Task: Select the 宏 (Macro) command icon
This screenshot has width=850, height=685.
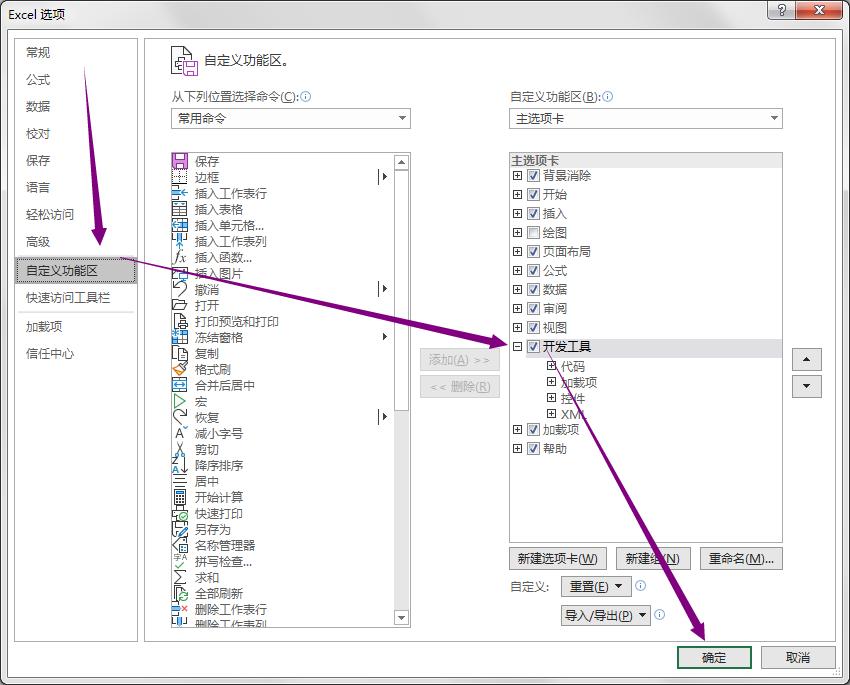Action: [x=178, y=401]
